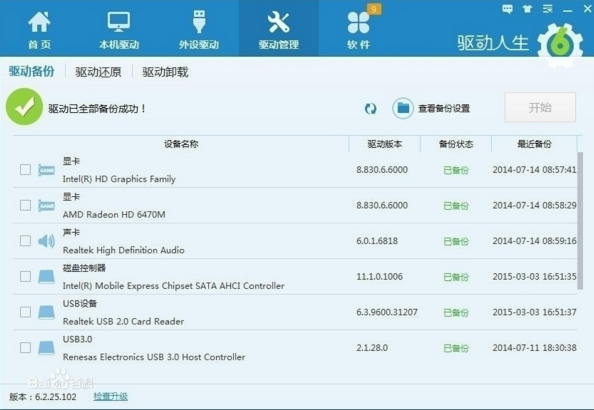The image size is (594, 410).
Task: Select the Realtek High Definition Audio name
Action: (123, 250)
